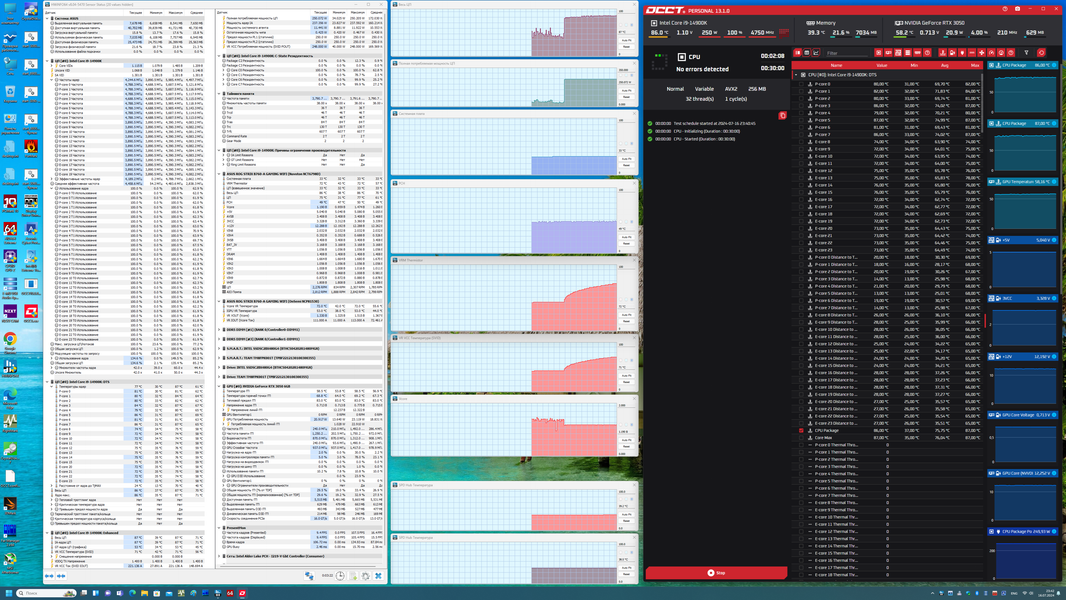
Task: Toggle the fan sensor filter icon in OCCT
Action: point(982,52)
